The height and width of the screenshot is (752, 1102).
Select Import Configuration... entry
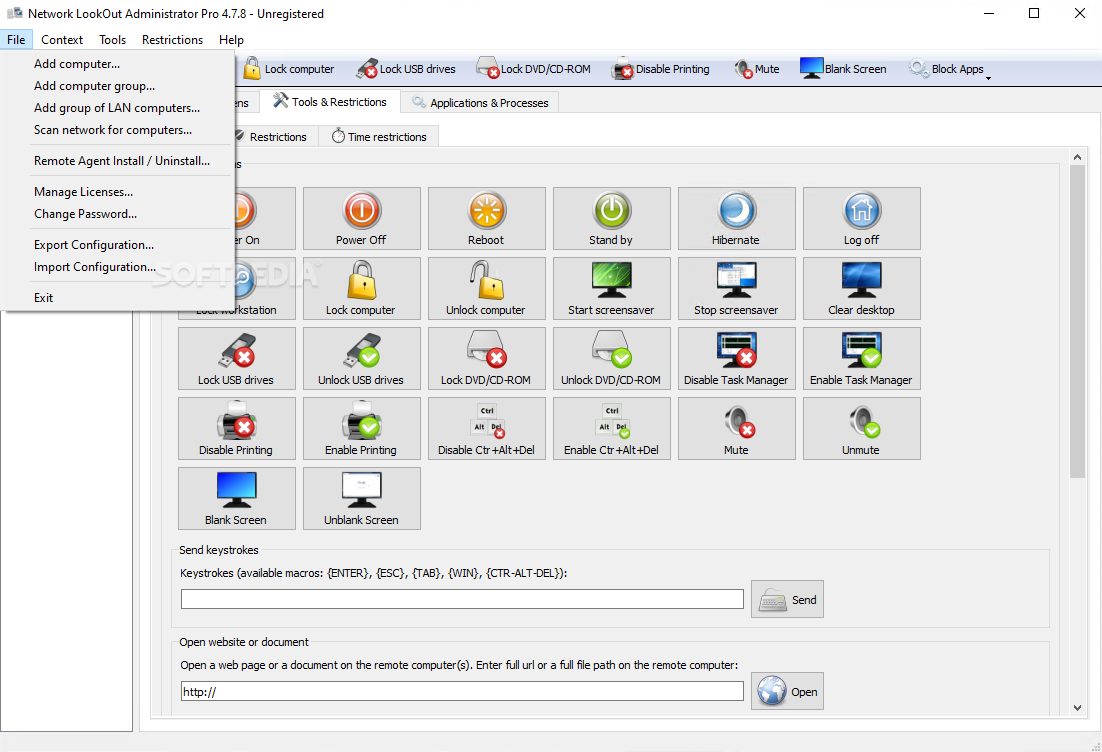(x=117, y=267)
